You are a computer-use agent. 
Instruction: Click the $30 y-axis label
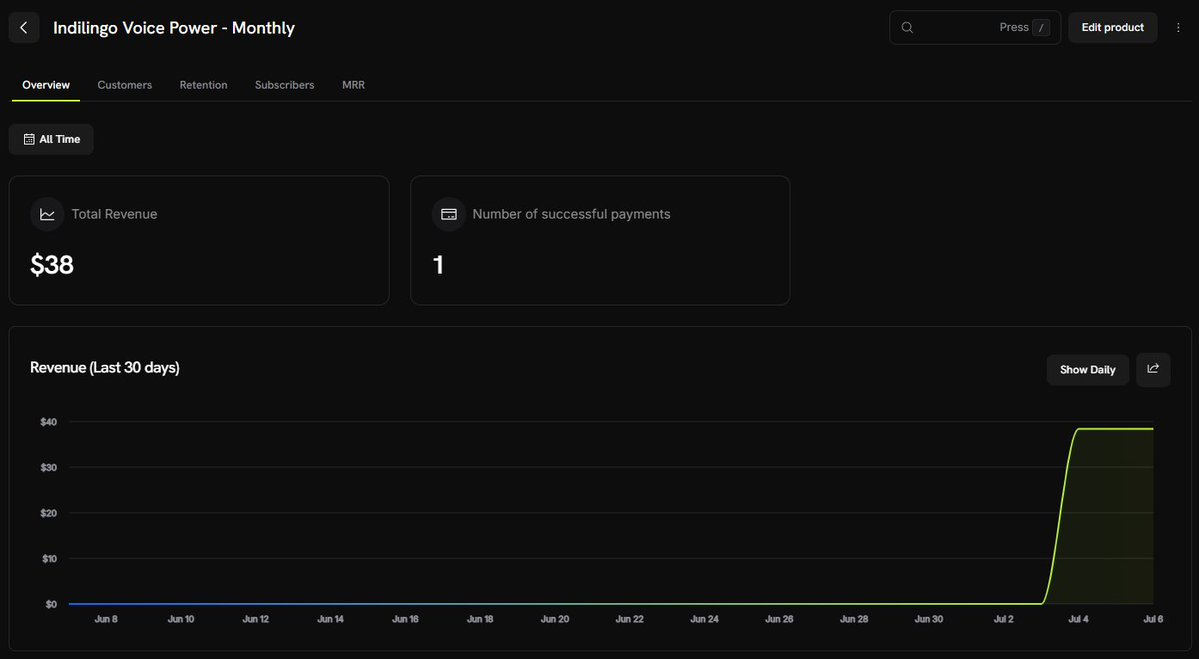[49, 467]
